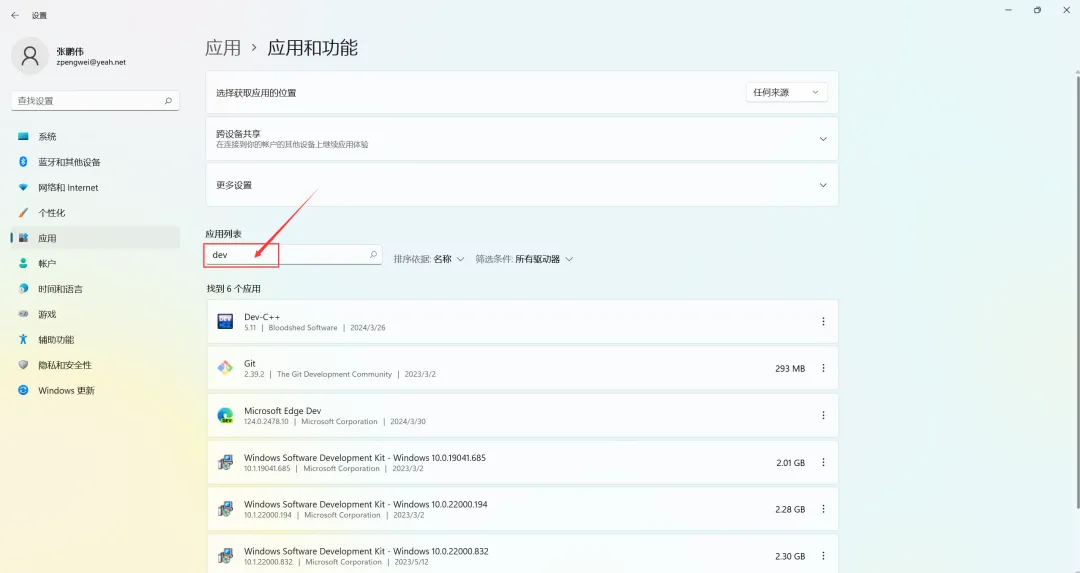Image resolution: width=1080 pixels, height=573 pixels.
Task: Click the 2.01 GB size value
Action: [791, 463]
